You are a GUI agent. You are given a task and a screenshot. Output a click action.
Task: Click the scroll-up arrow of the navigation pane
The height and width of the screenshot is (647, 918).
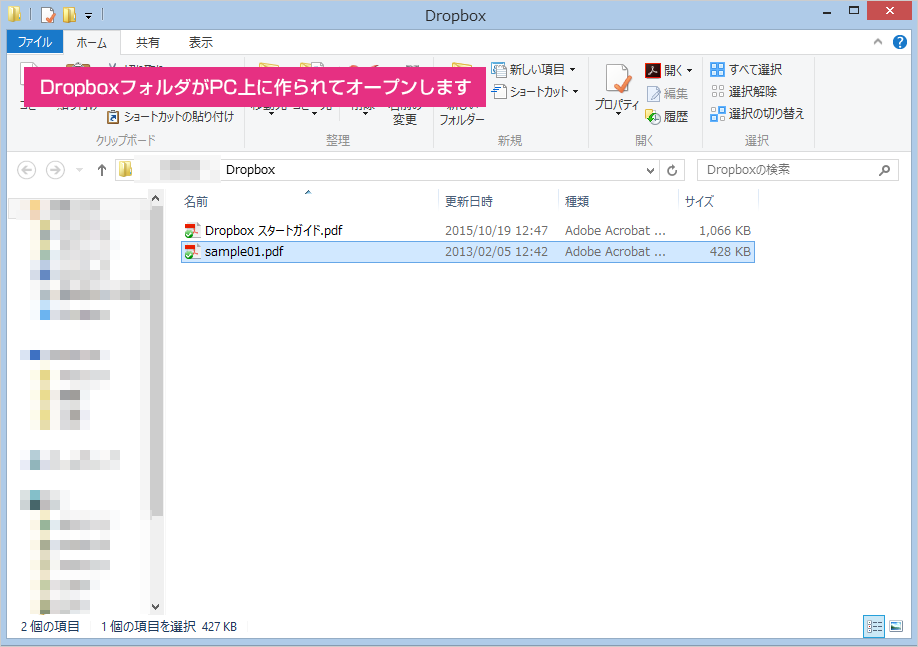[156, 199]
